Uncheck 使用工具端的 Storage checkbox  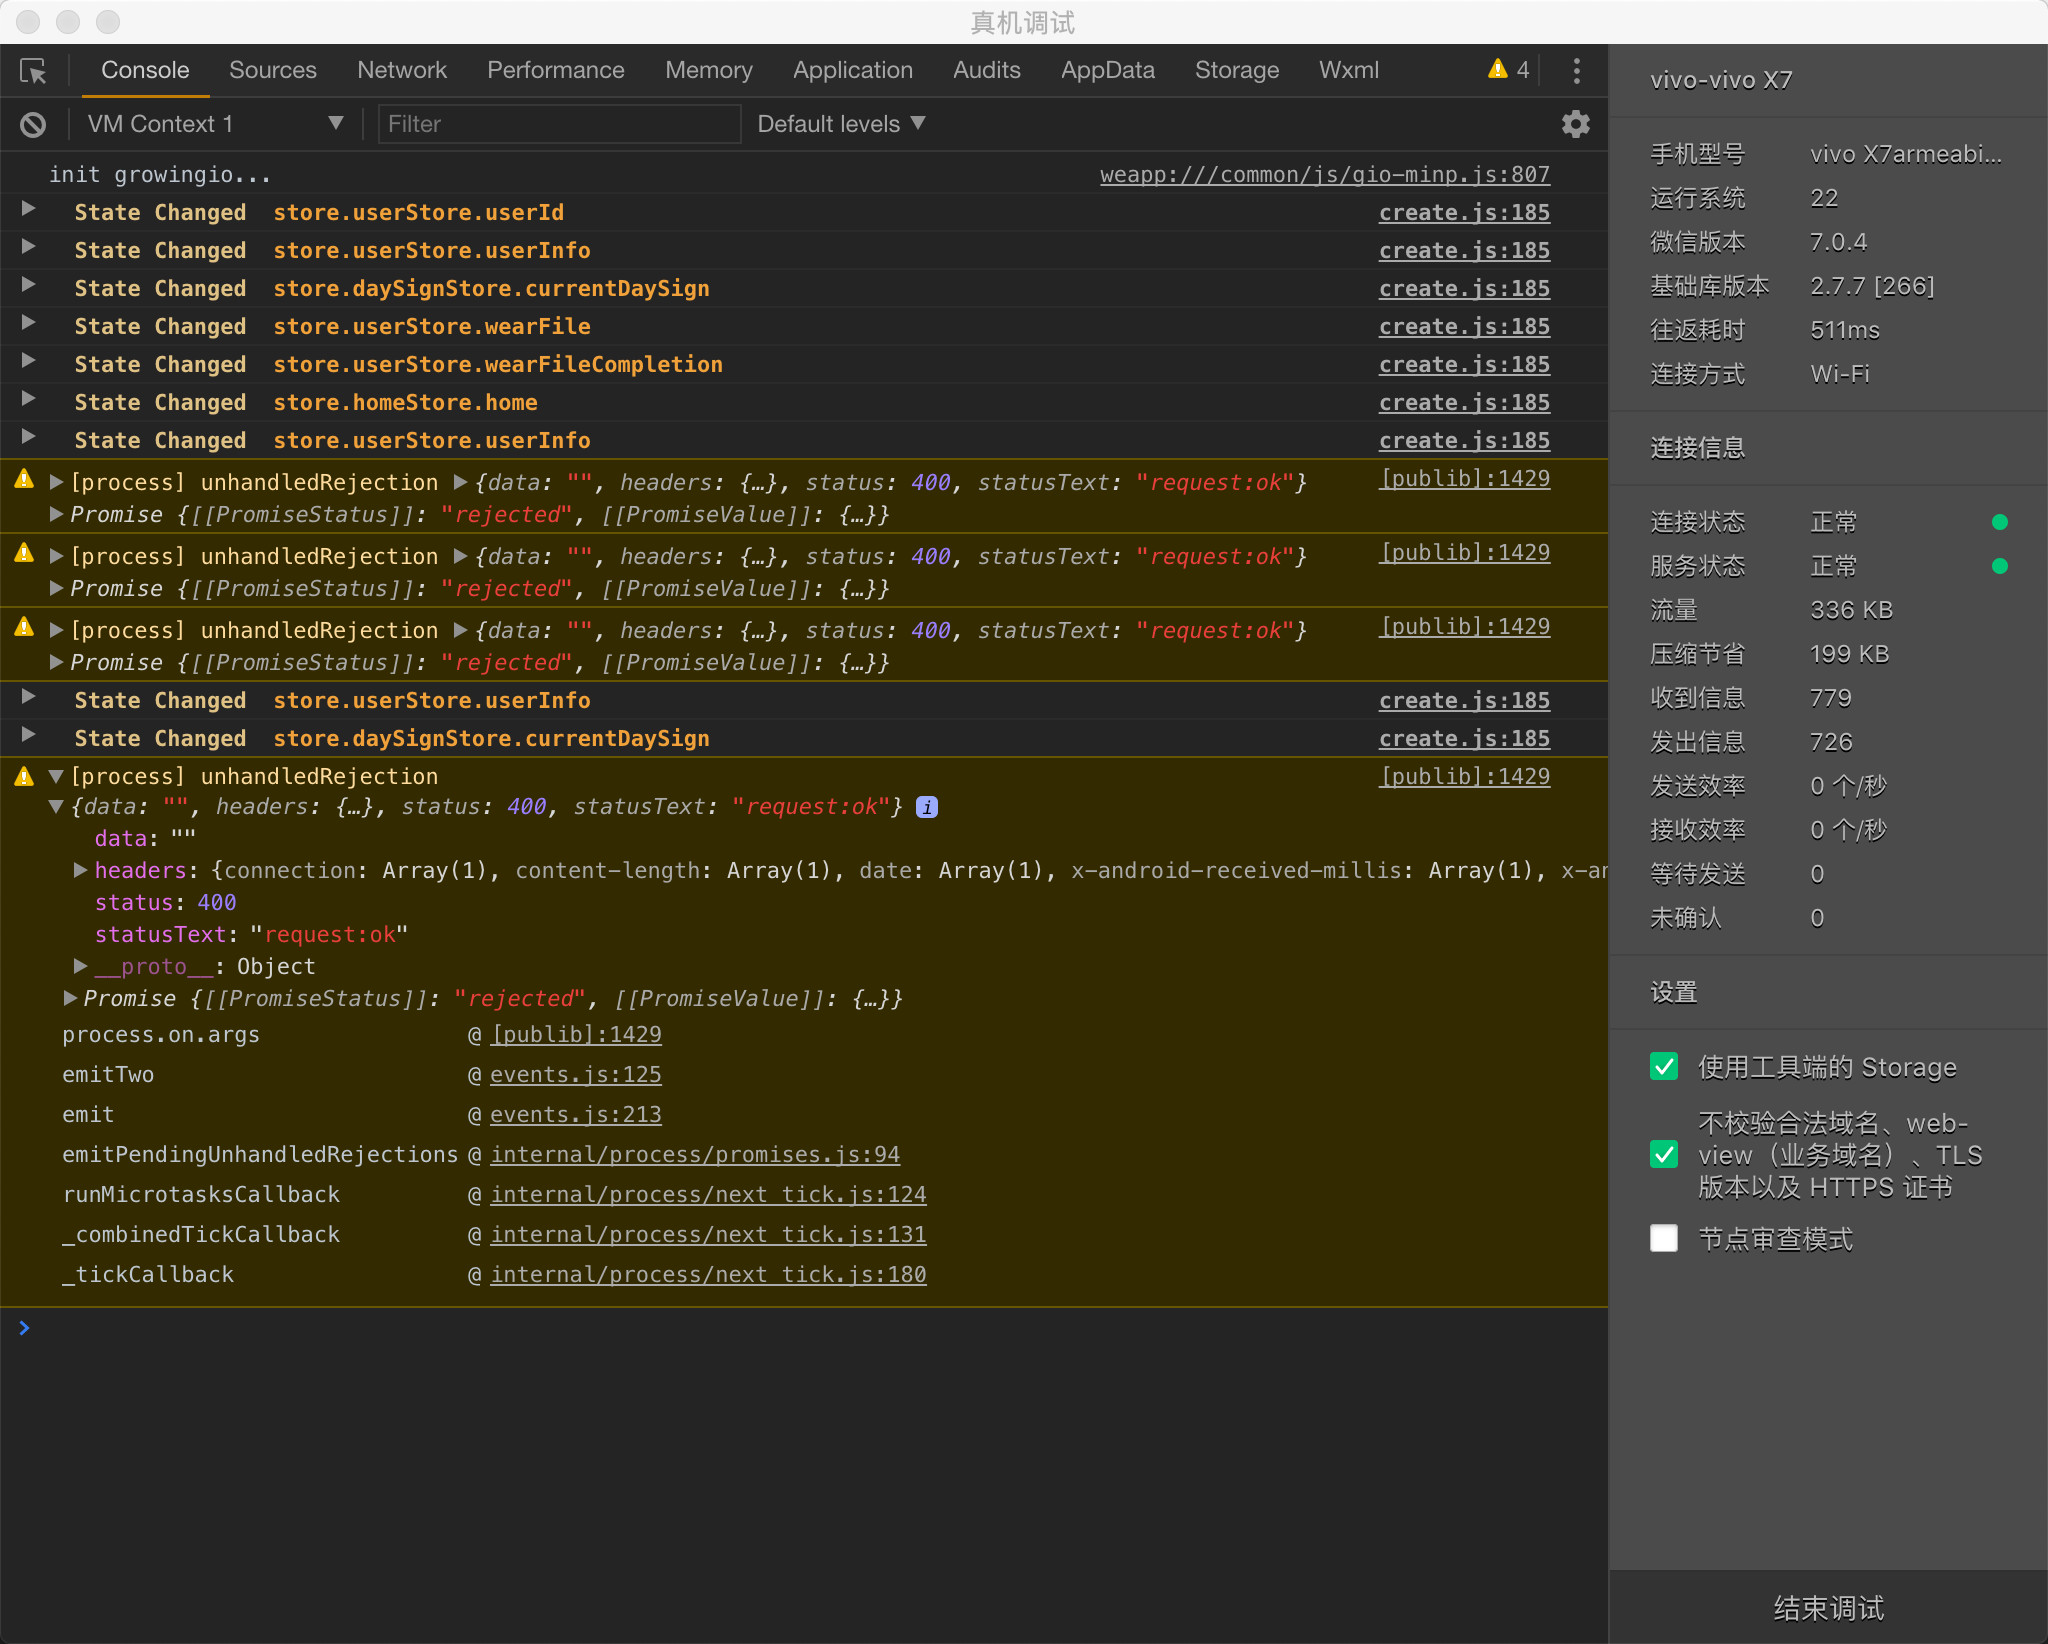point(1664,1067)
